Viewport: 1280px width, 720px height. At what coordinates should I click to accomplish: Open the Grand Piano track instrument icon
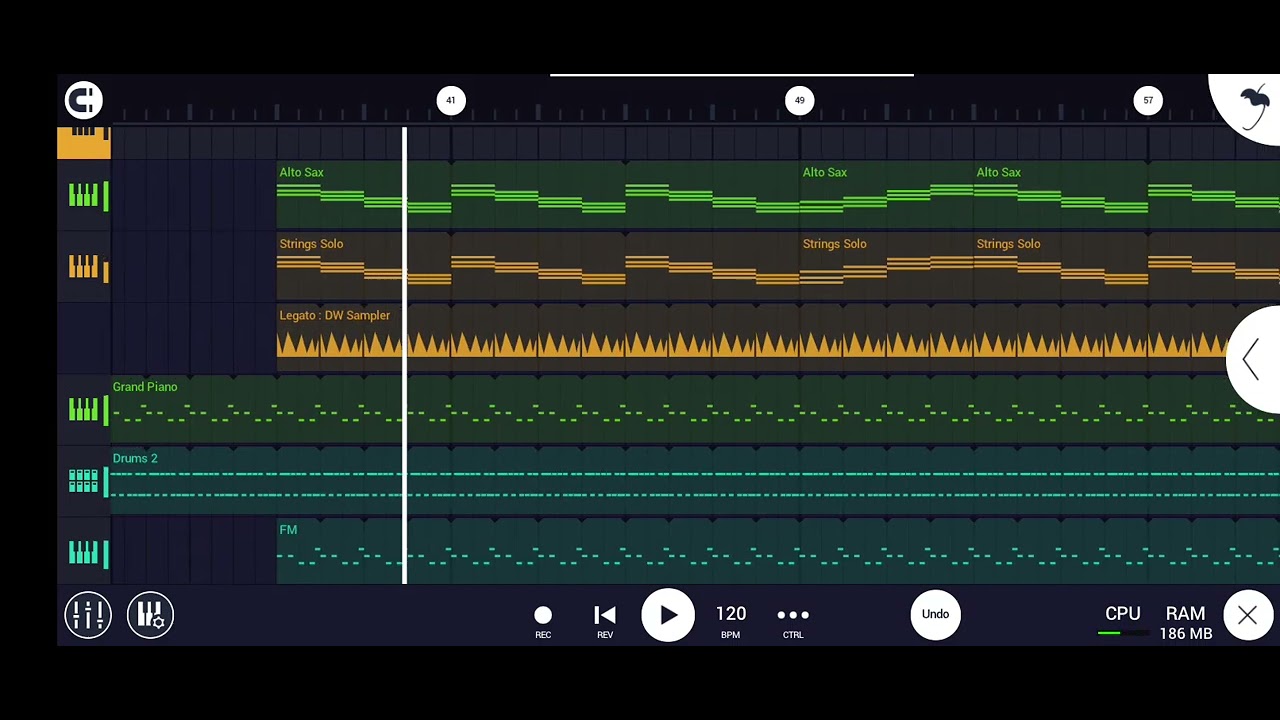coord(84,410)
